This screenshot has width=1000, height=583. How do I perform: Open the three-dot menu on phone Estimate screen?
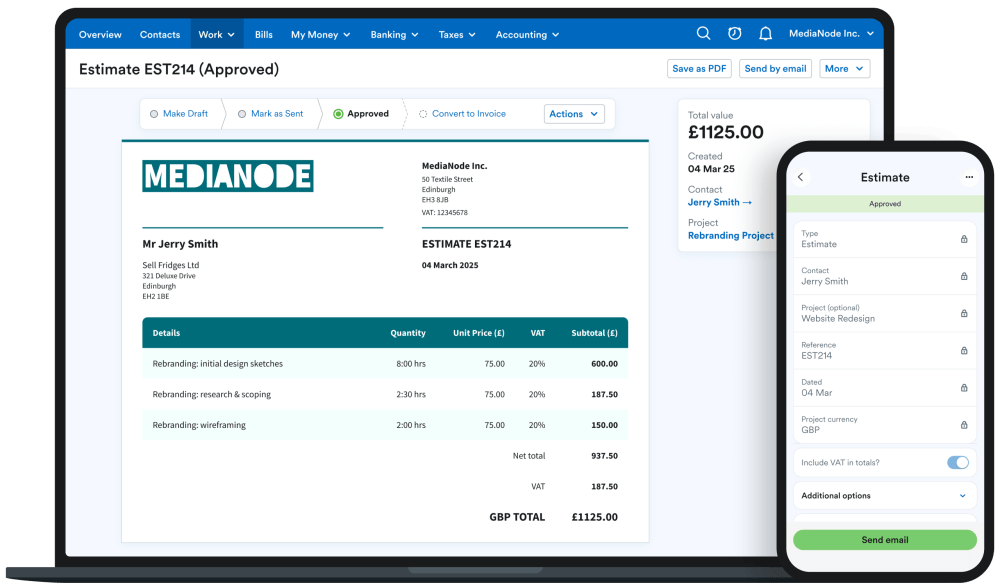[x=969, y=177]
